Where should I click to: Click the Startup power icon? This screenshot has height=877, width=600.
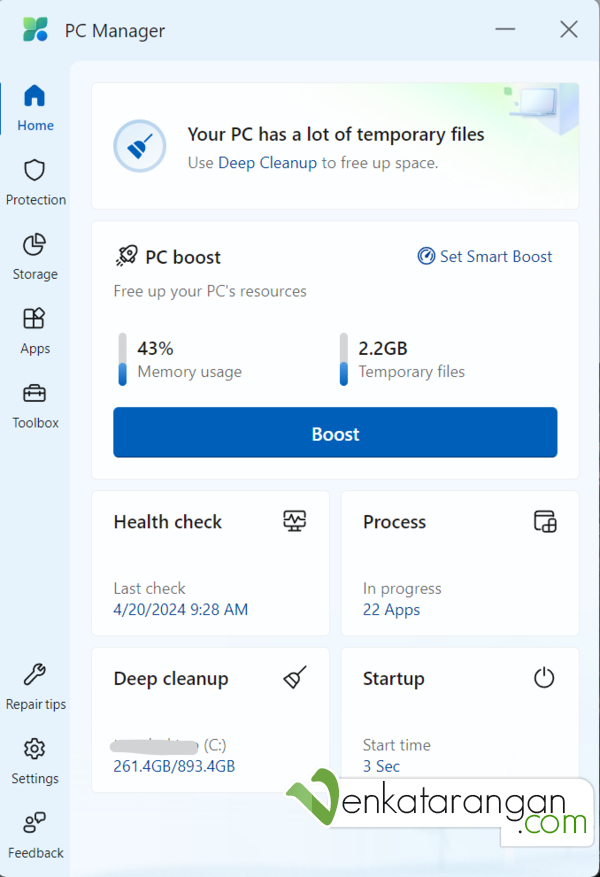tap(544, 678)
